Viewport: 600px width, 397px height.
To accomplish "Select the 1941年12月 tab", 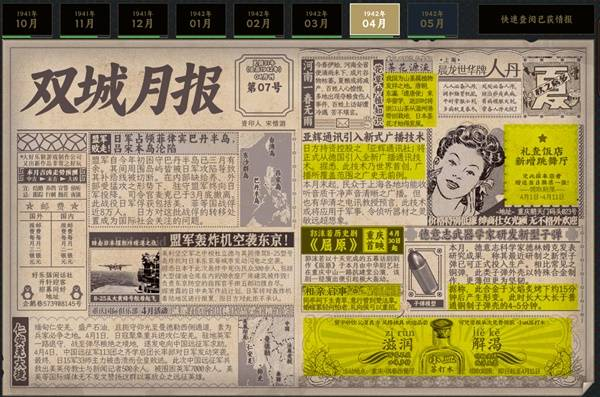I will (142, 20).
